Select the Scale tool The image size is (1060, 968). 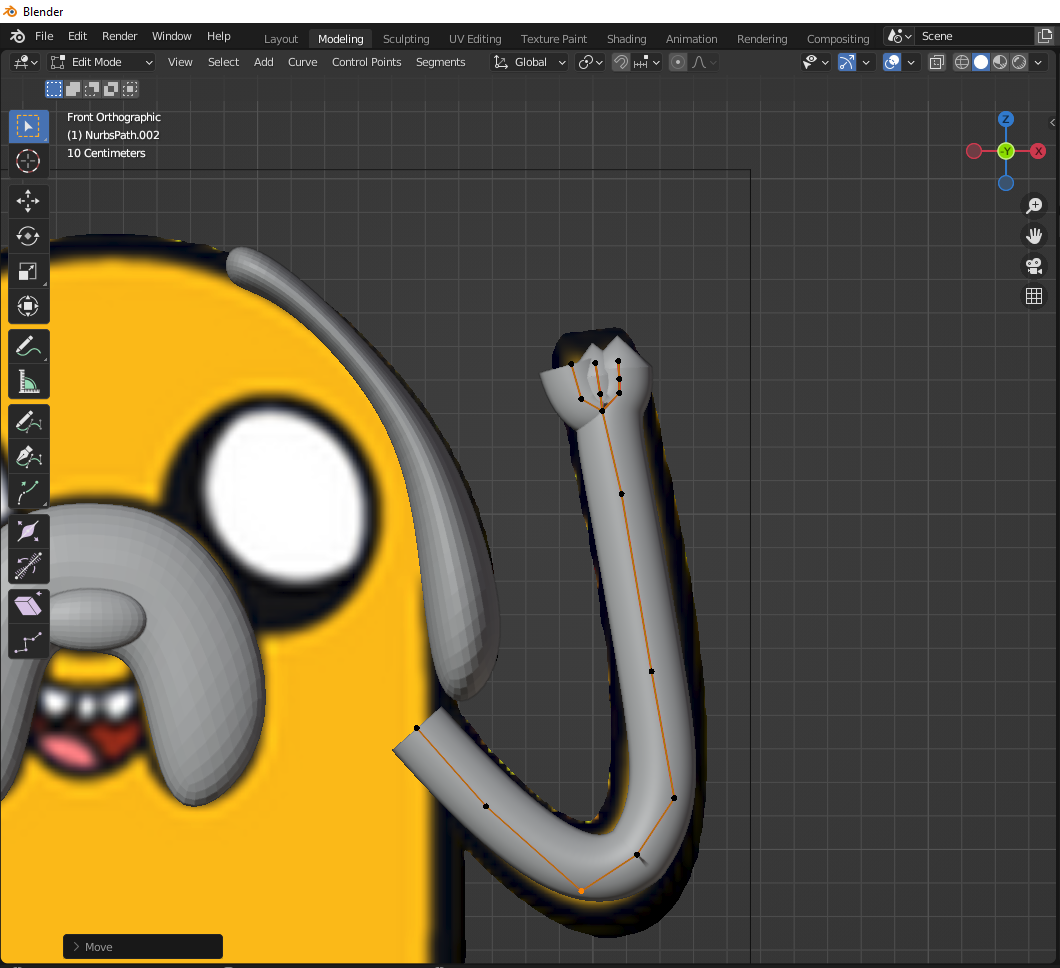pyautogui.click(x=28, y=272)
